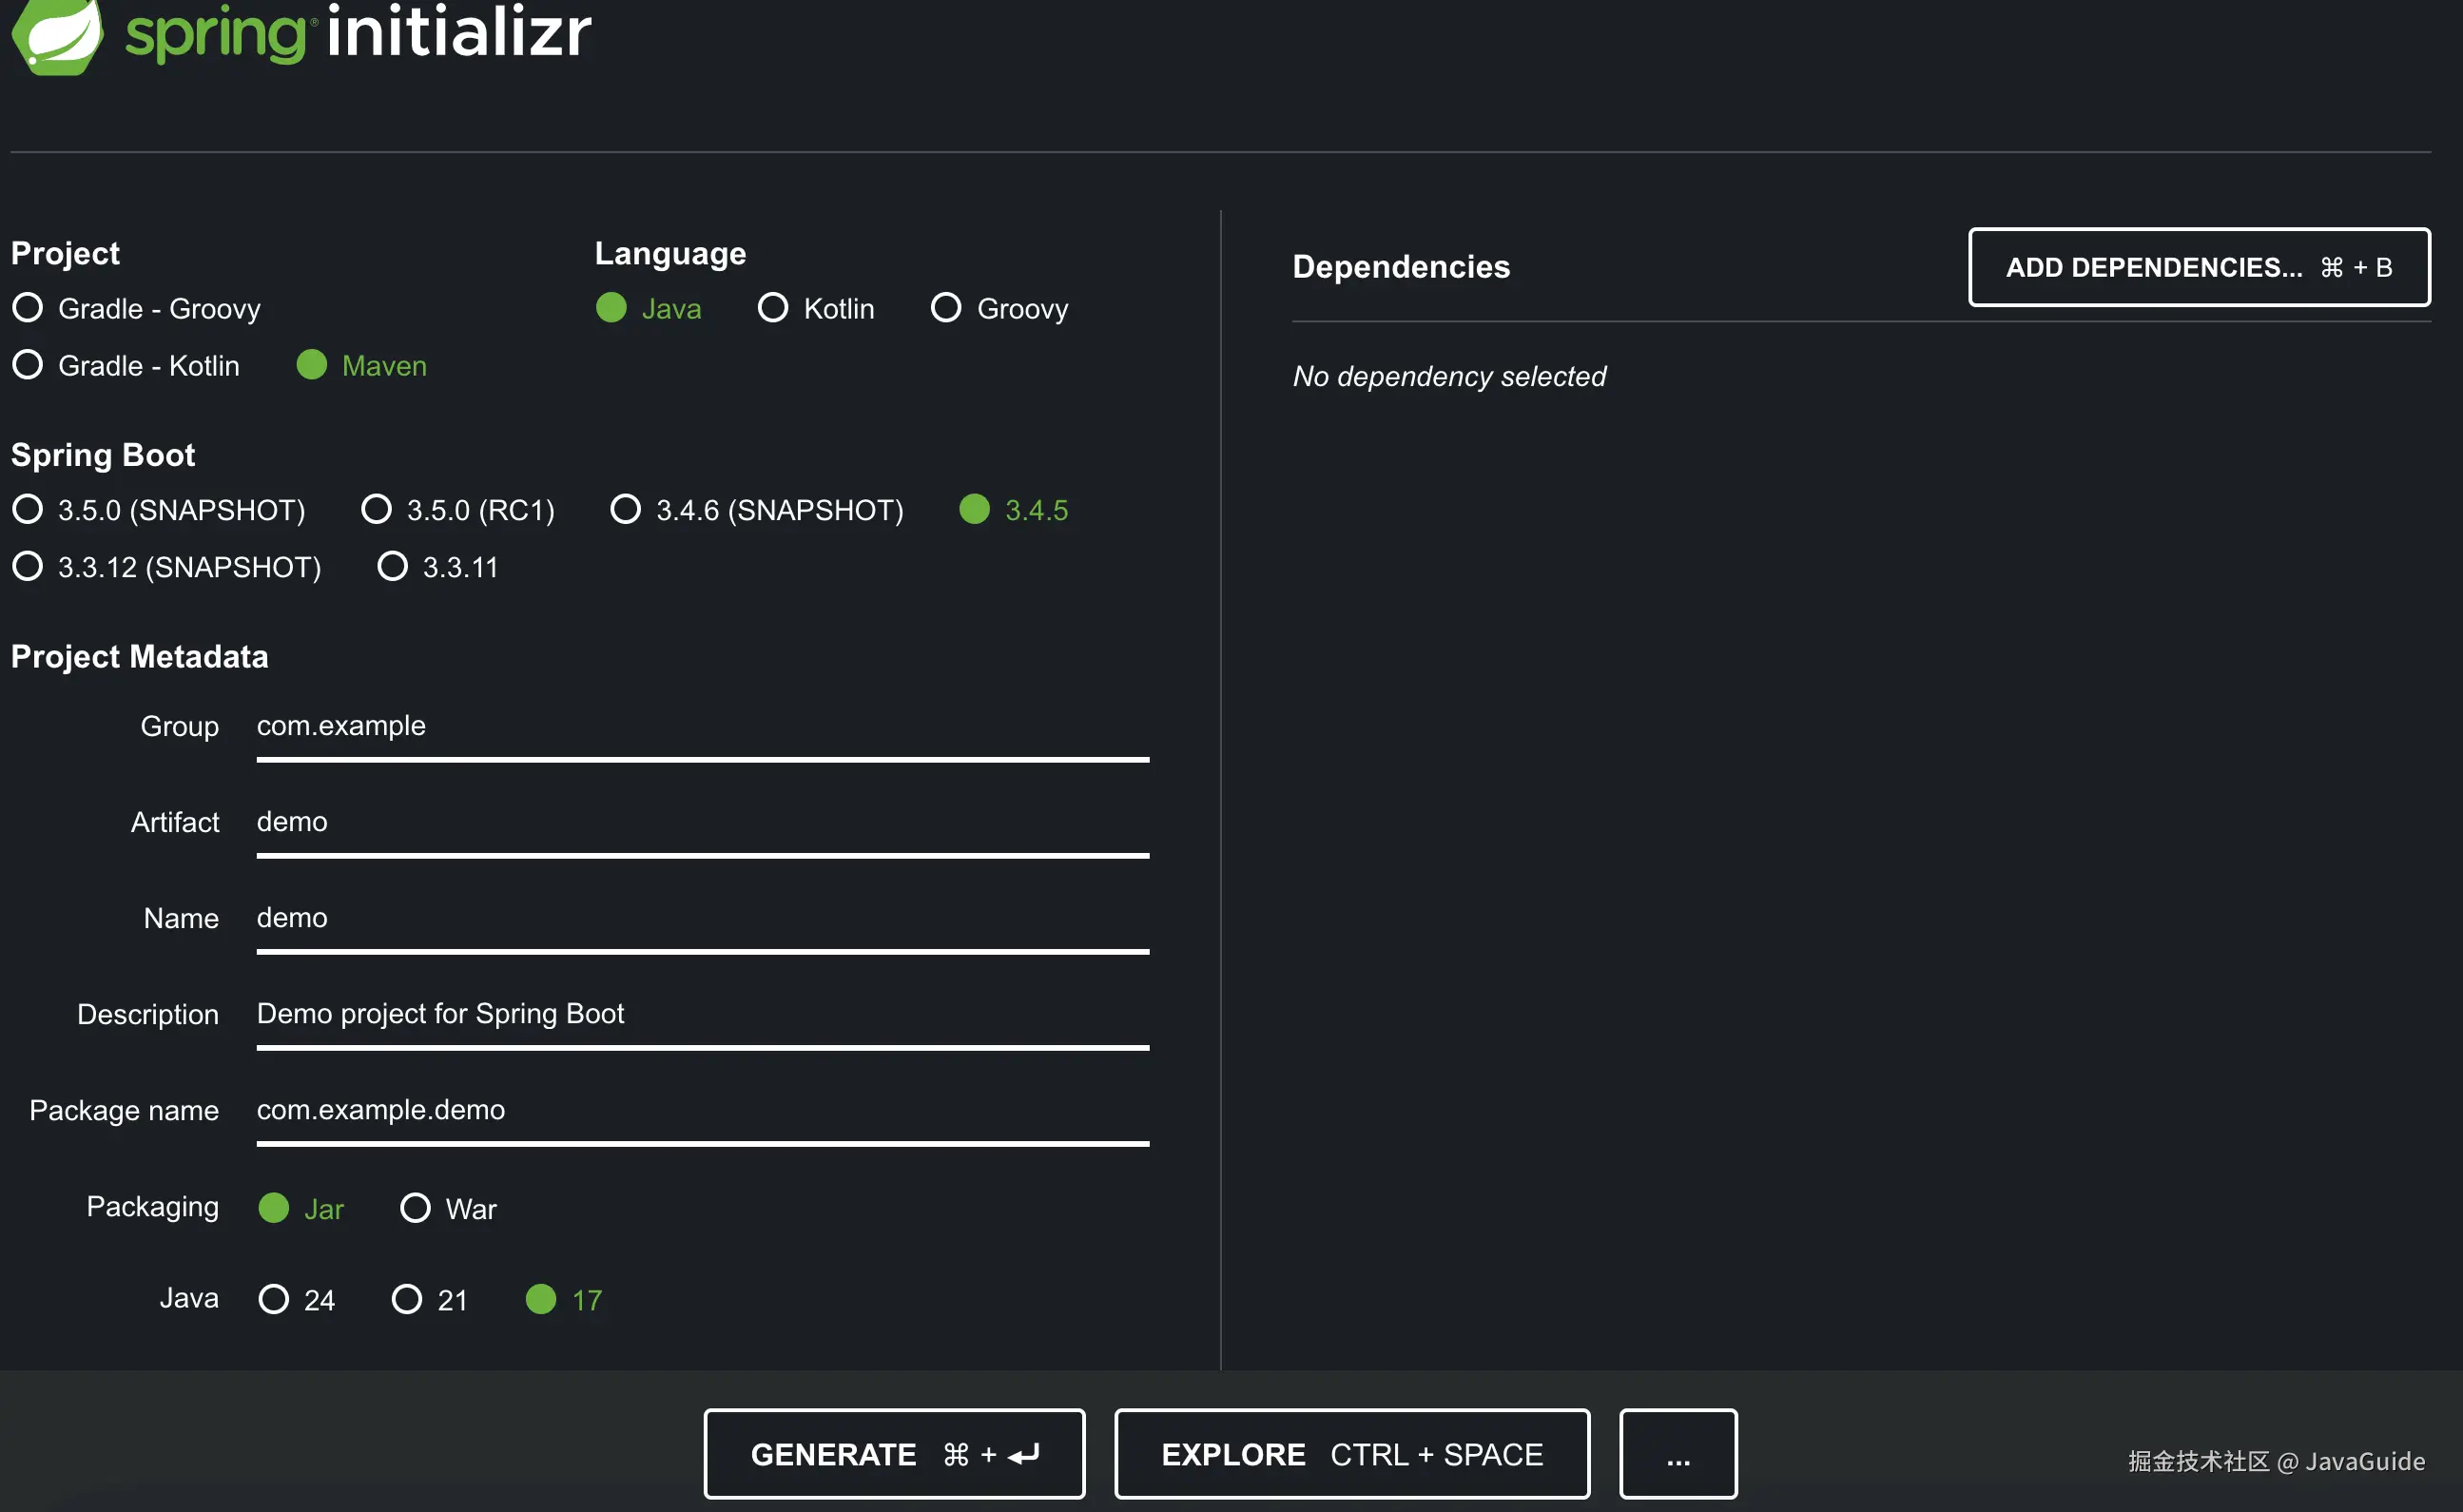Select Java version 24
This screenshot has height=1512, width=2463.
tap(274, 1300)
